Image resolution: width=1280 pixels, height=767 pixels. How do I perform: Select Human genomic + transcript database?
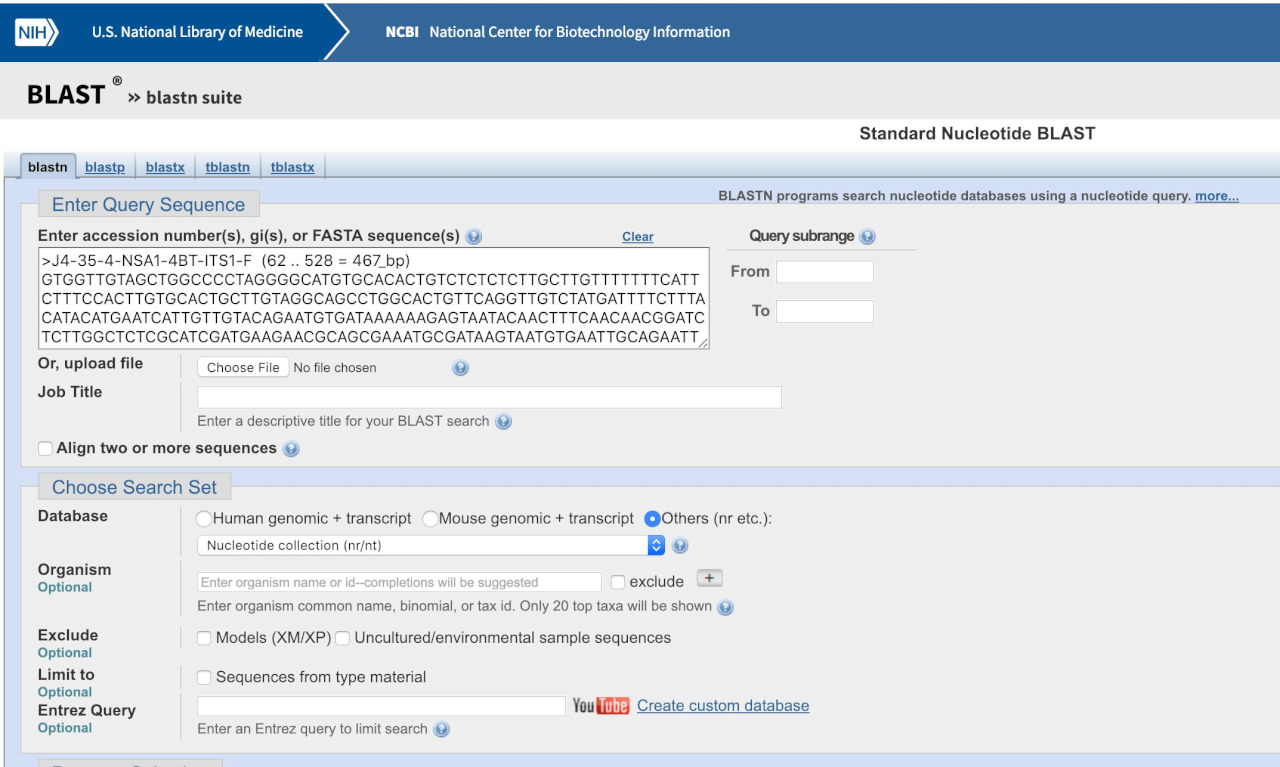pyautogui.click(x=204, y=519)
